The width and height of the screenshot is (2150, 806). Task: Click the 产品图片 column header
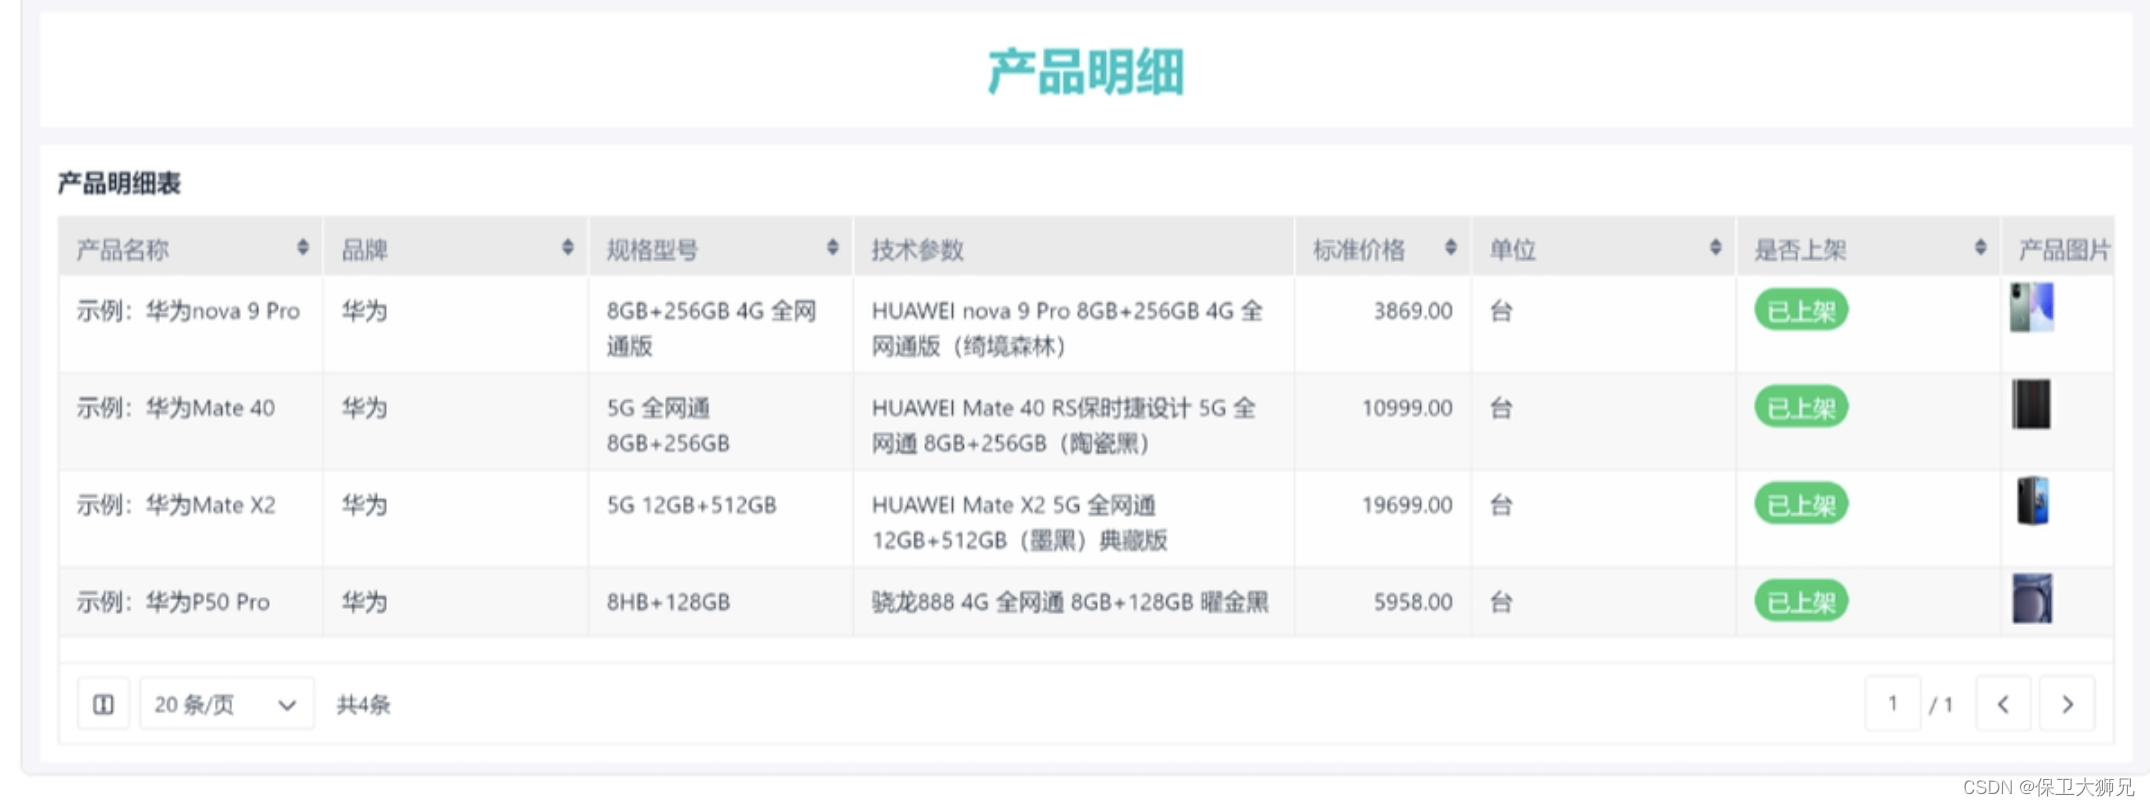[2058, 249]
